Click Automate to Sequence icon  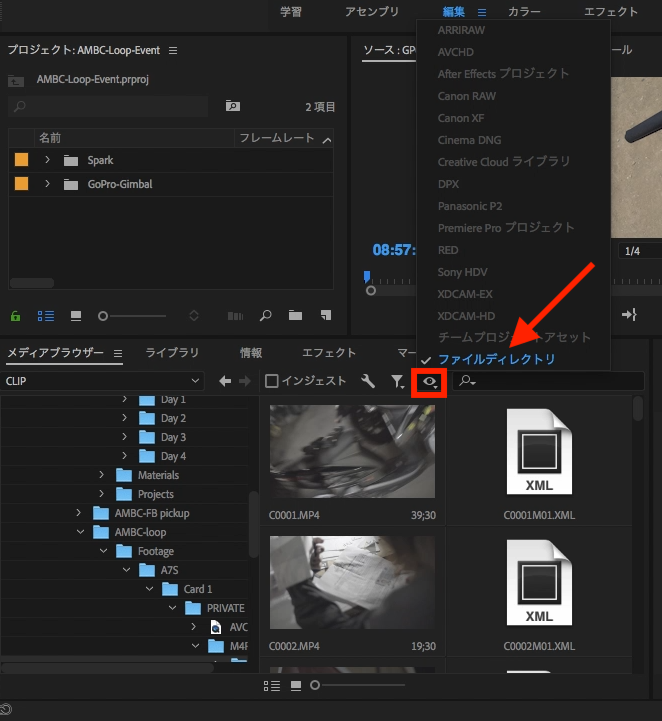coord(235,316)
